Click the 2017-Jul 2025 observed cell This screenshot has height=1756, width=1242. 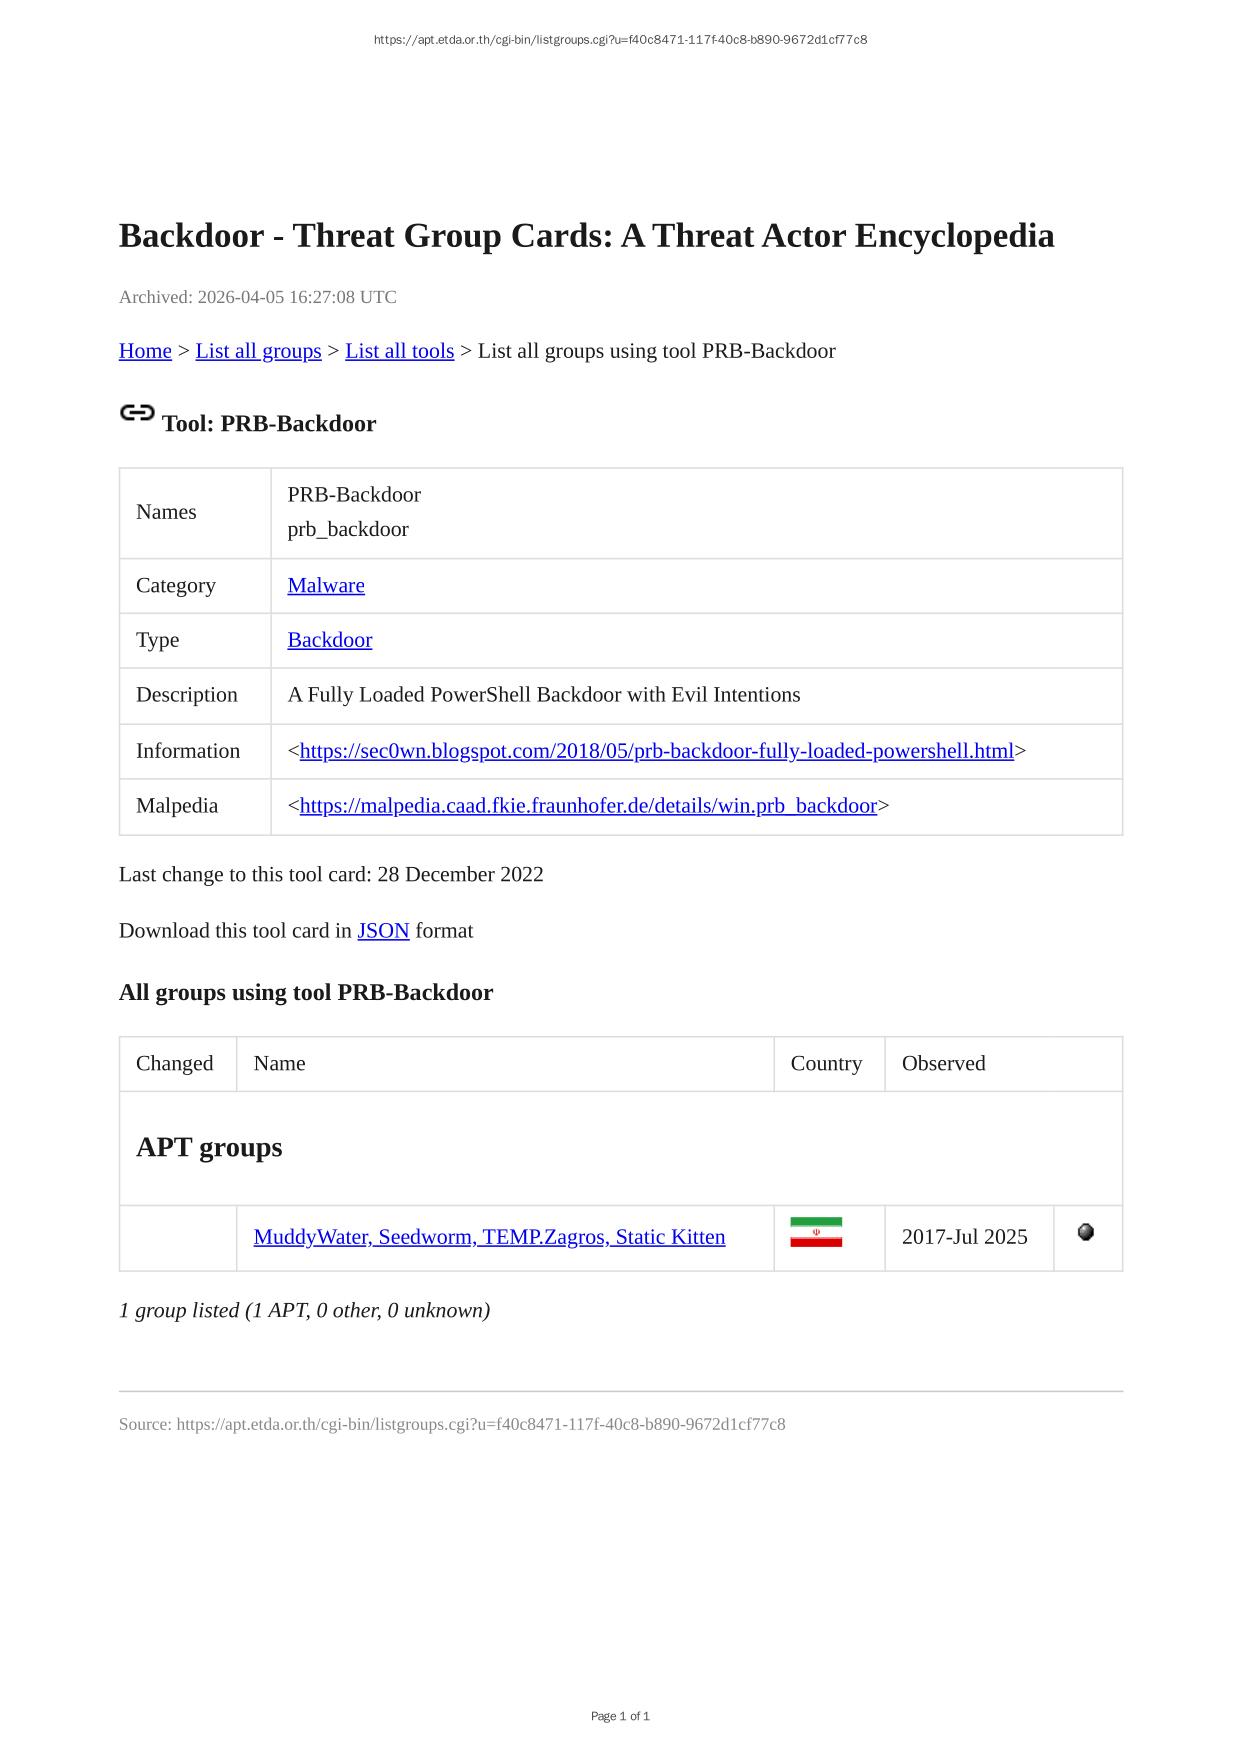click(x=964, y=1237)
